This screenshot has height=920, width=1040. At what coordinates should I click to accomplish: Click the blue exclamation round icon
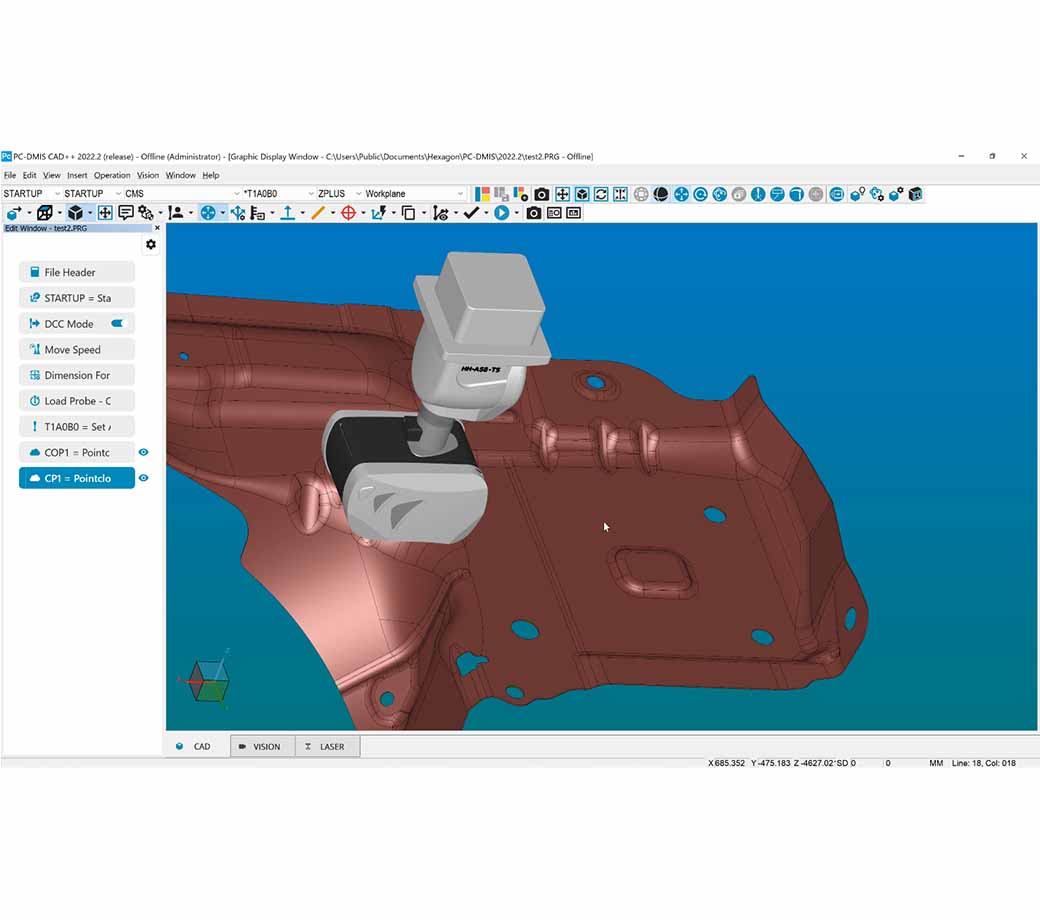click(x=757, y=194)
